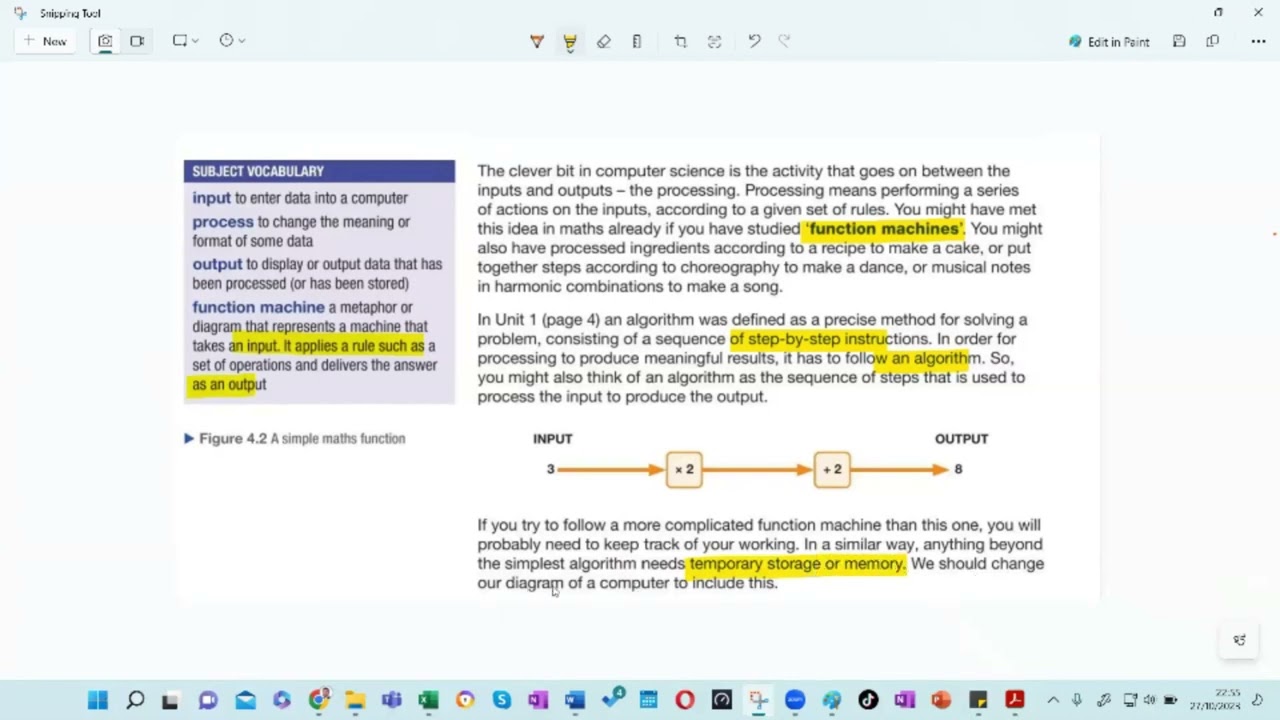Select the yellow Highlighter tool
This screenshot has height=720, width=1280.
pyautogui.click(x=570, y=41)
